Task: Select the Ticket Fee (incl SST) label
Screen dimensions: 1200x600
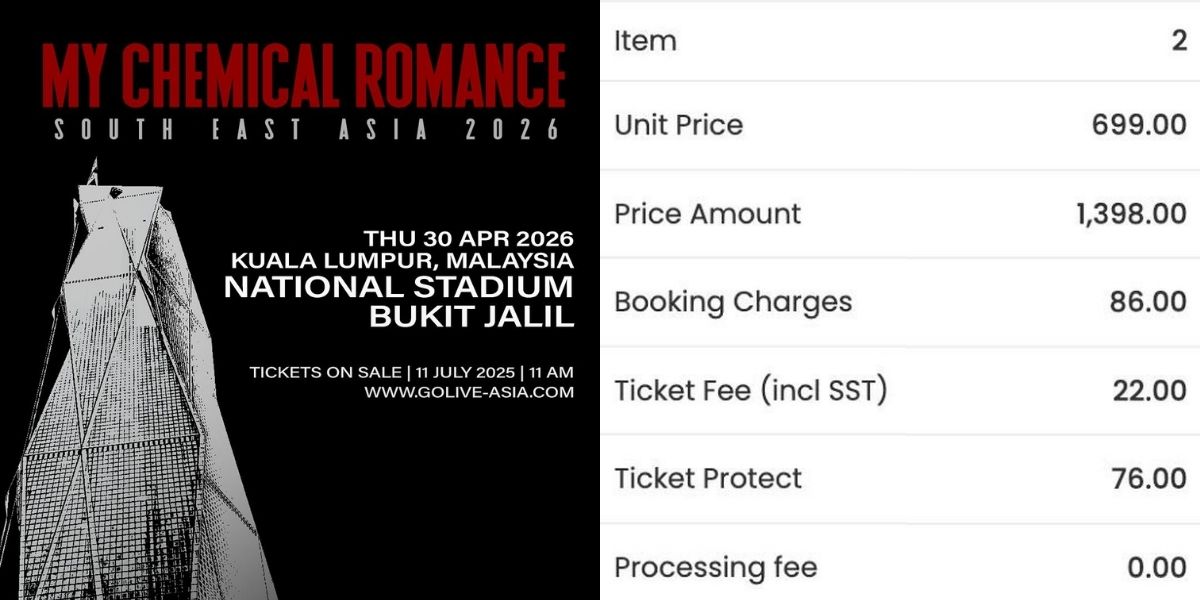Action: pyautogui.click(x=751, y=391)
